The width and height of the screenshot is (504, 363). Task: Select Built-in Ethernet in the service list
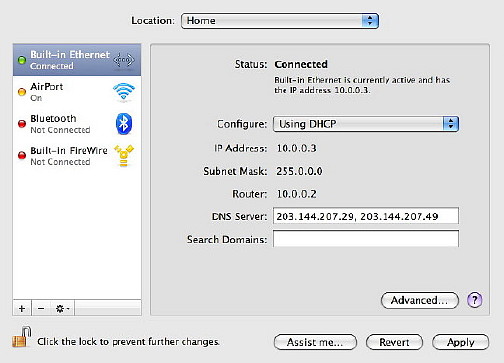point(77,60)
